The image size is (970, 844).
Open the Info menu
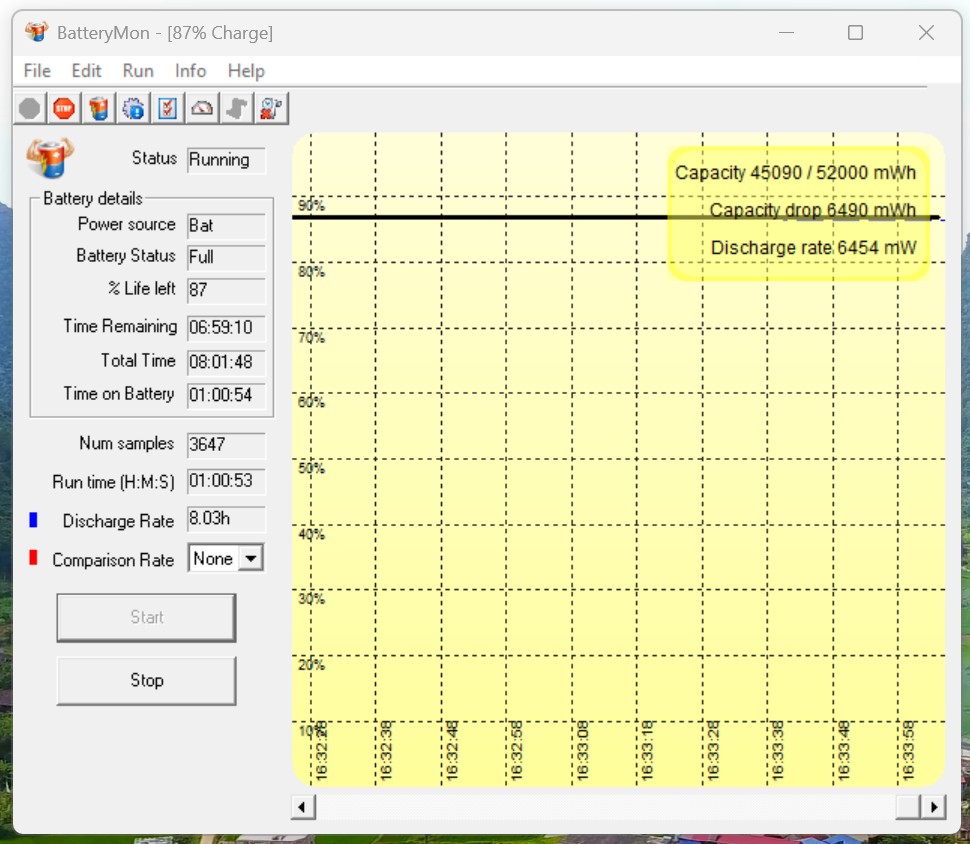pos(190,71)
